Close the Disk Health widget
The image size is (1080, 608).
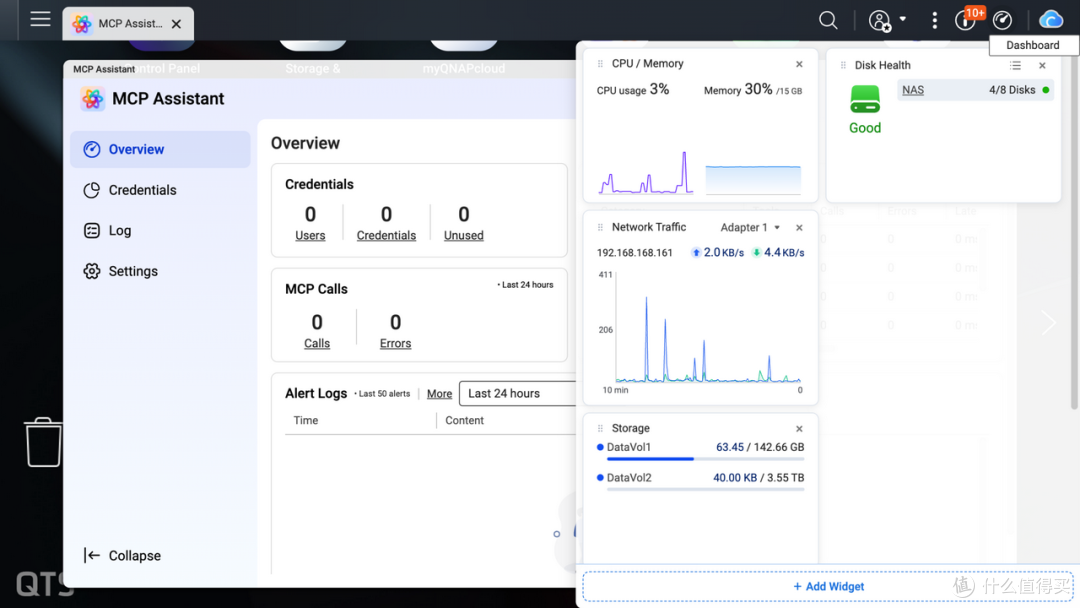(1042, 65)
